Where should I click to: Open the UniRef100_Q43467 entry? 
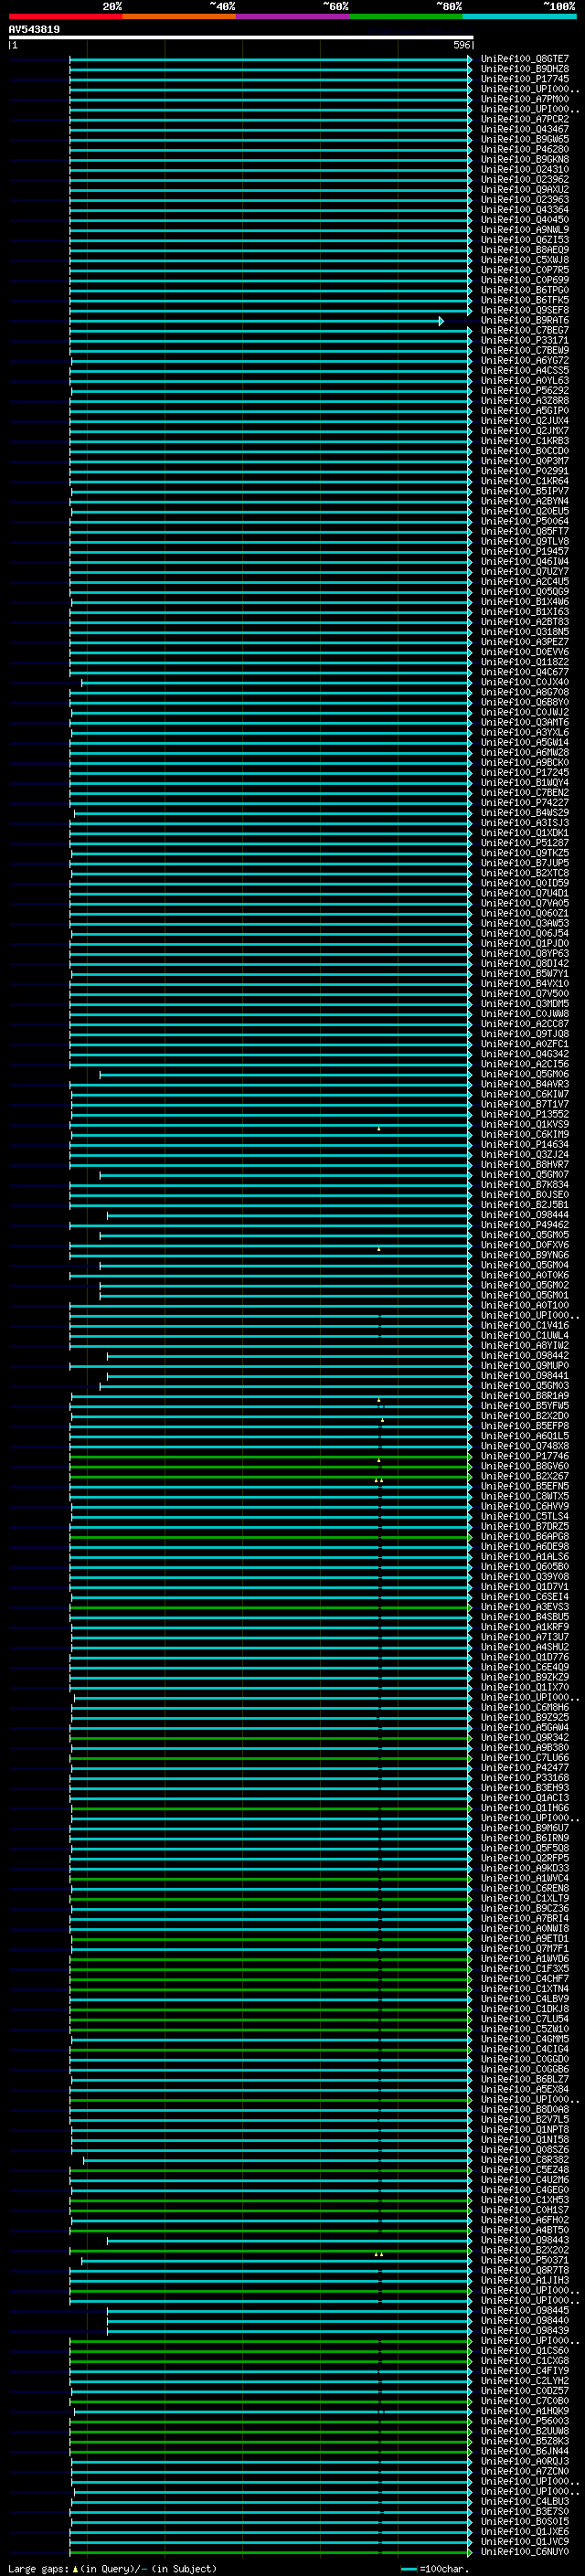pyautogui.click(x=525, y=129)
